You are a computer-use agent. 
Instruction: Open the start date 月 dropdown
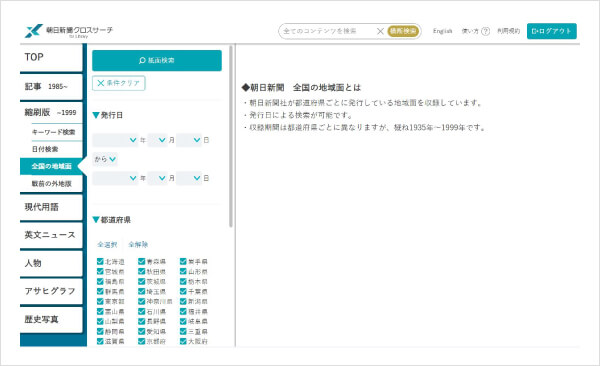pyautogui.click(x=157, y=140)
